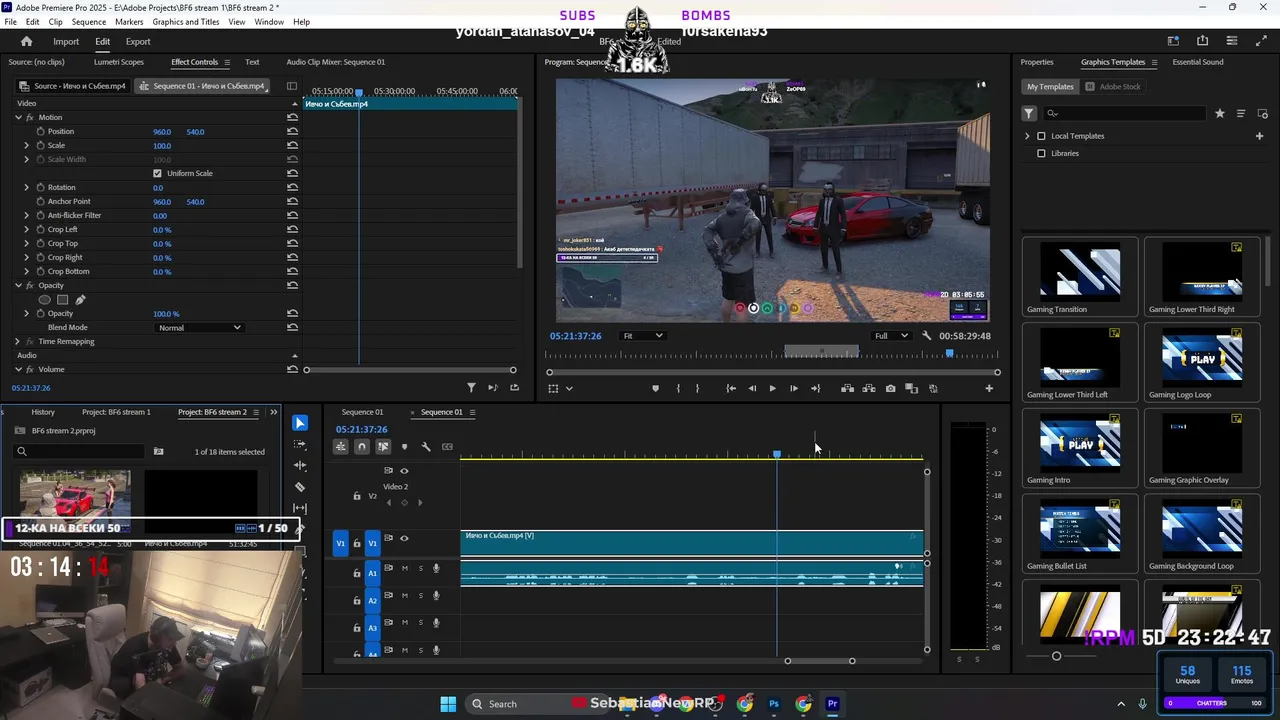
Task: Open the Edit menu
Action: click(32, 22)
